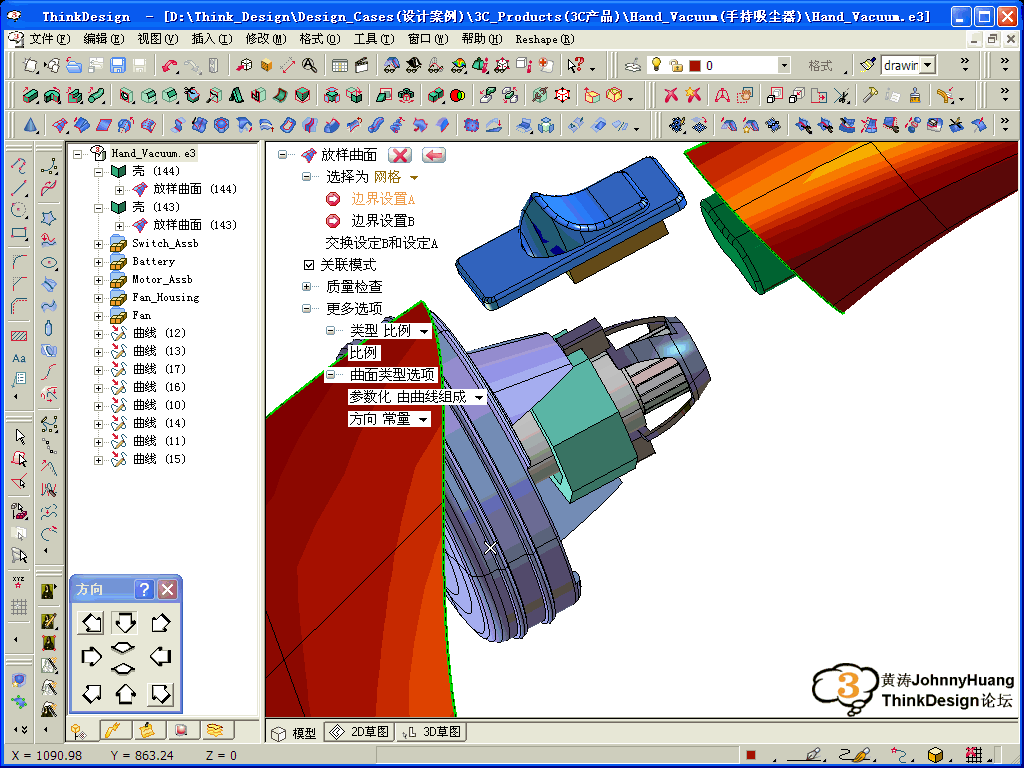Open the drawing style combo box
The image size is (1024, 768).
coord(908,65)
